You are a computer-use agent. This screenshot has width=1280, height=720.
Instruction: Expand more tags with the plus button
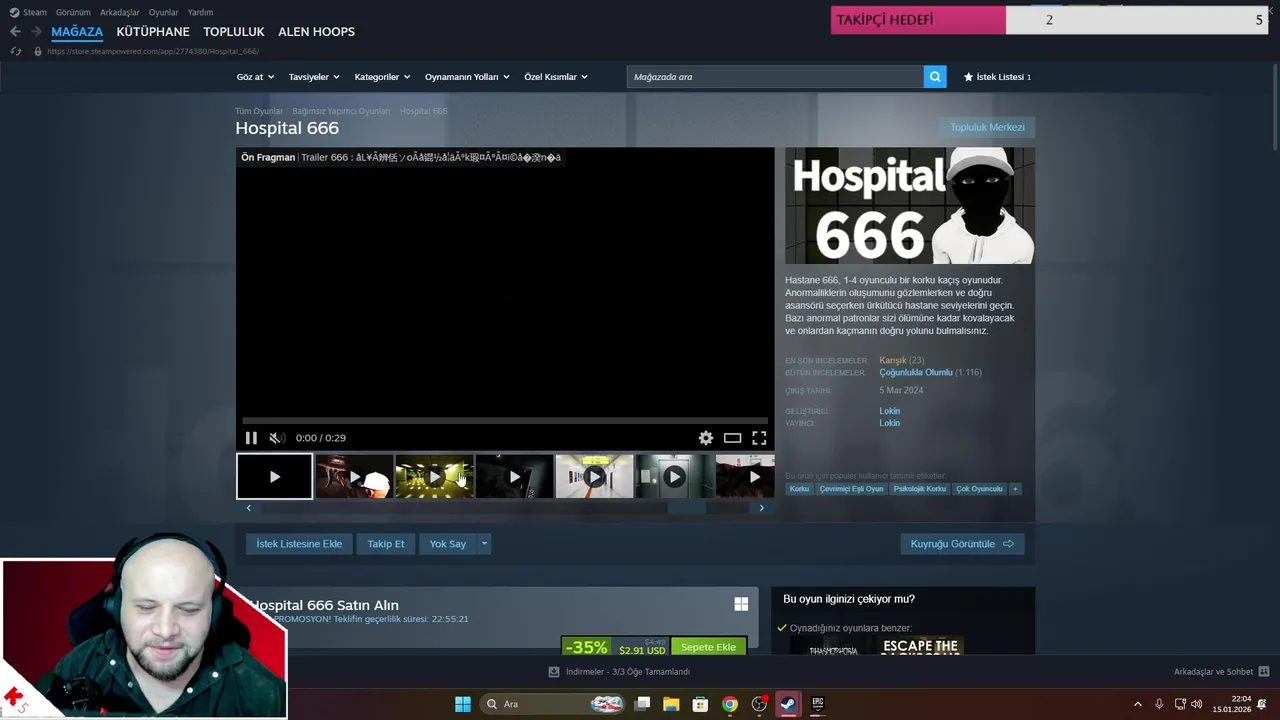coord(1015,489)
